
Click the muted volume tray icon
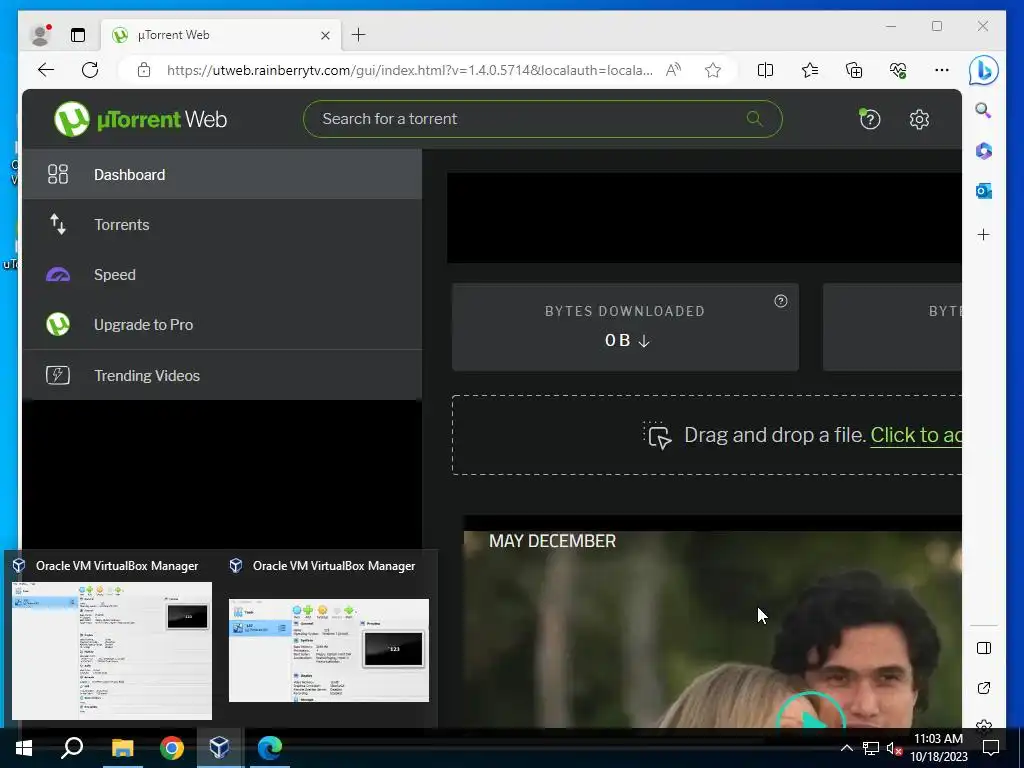894,748
